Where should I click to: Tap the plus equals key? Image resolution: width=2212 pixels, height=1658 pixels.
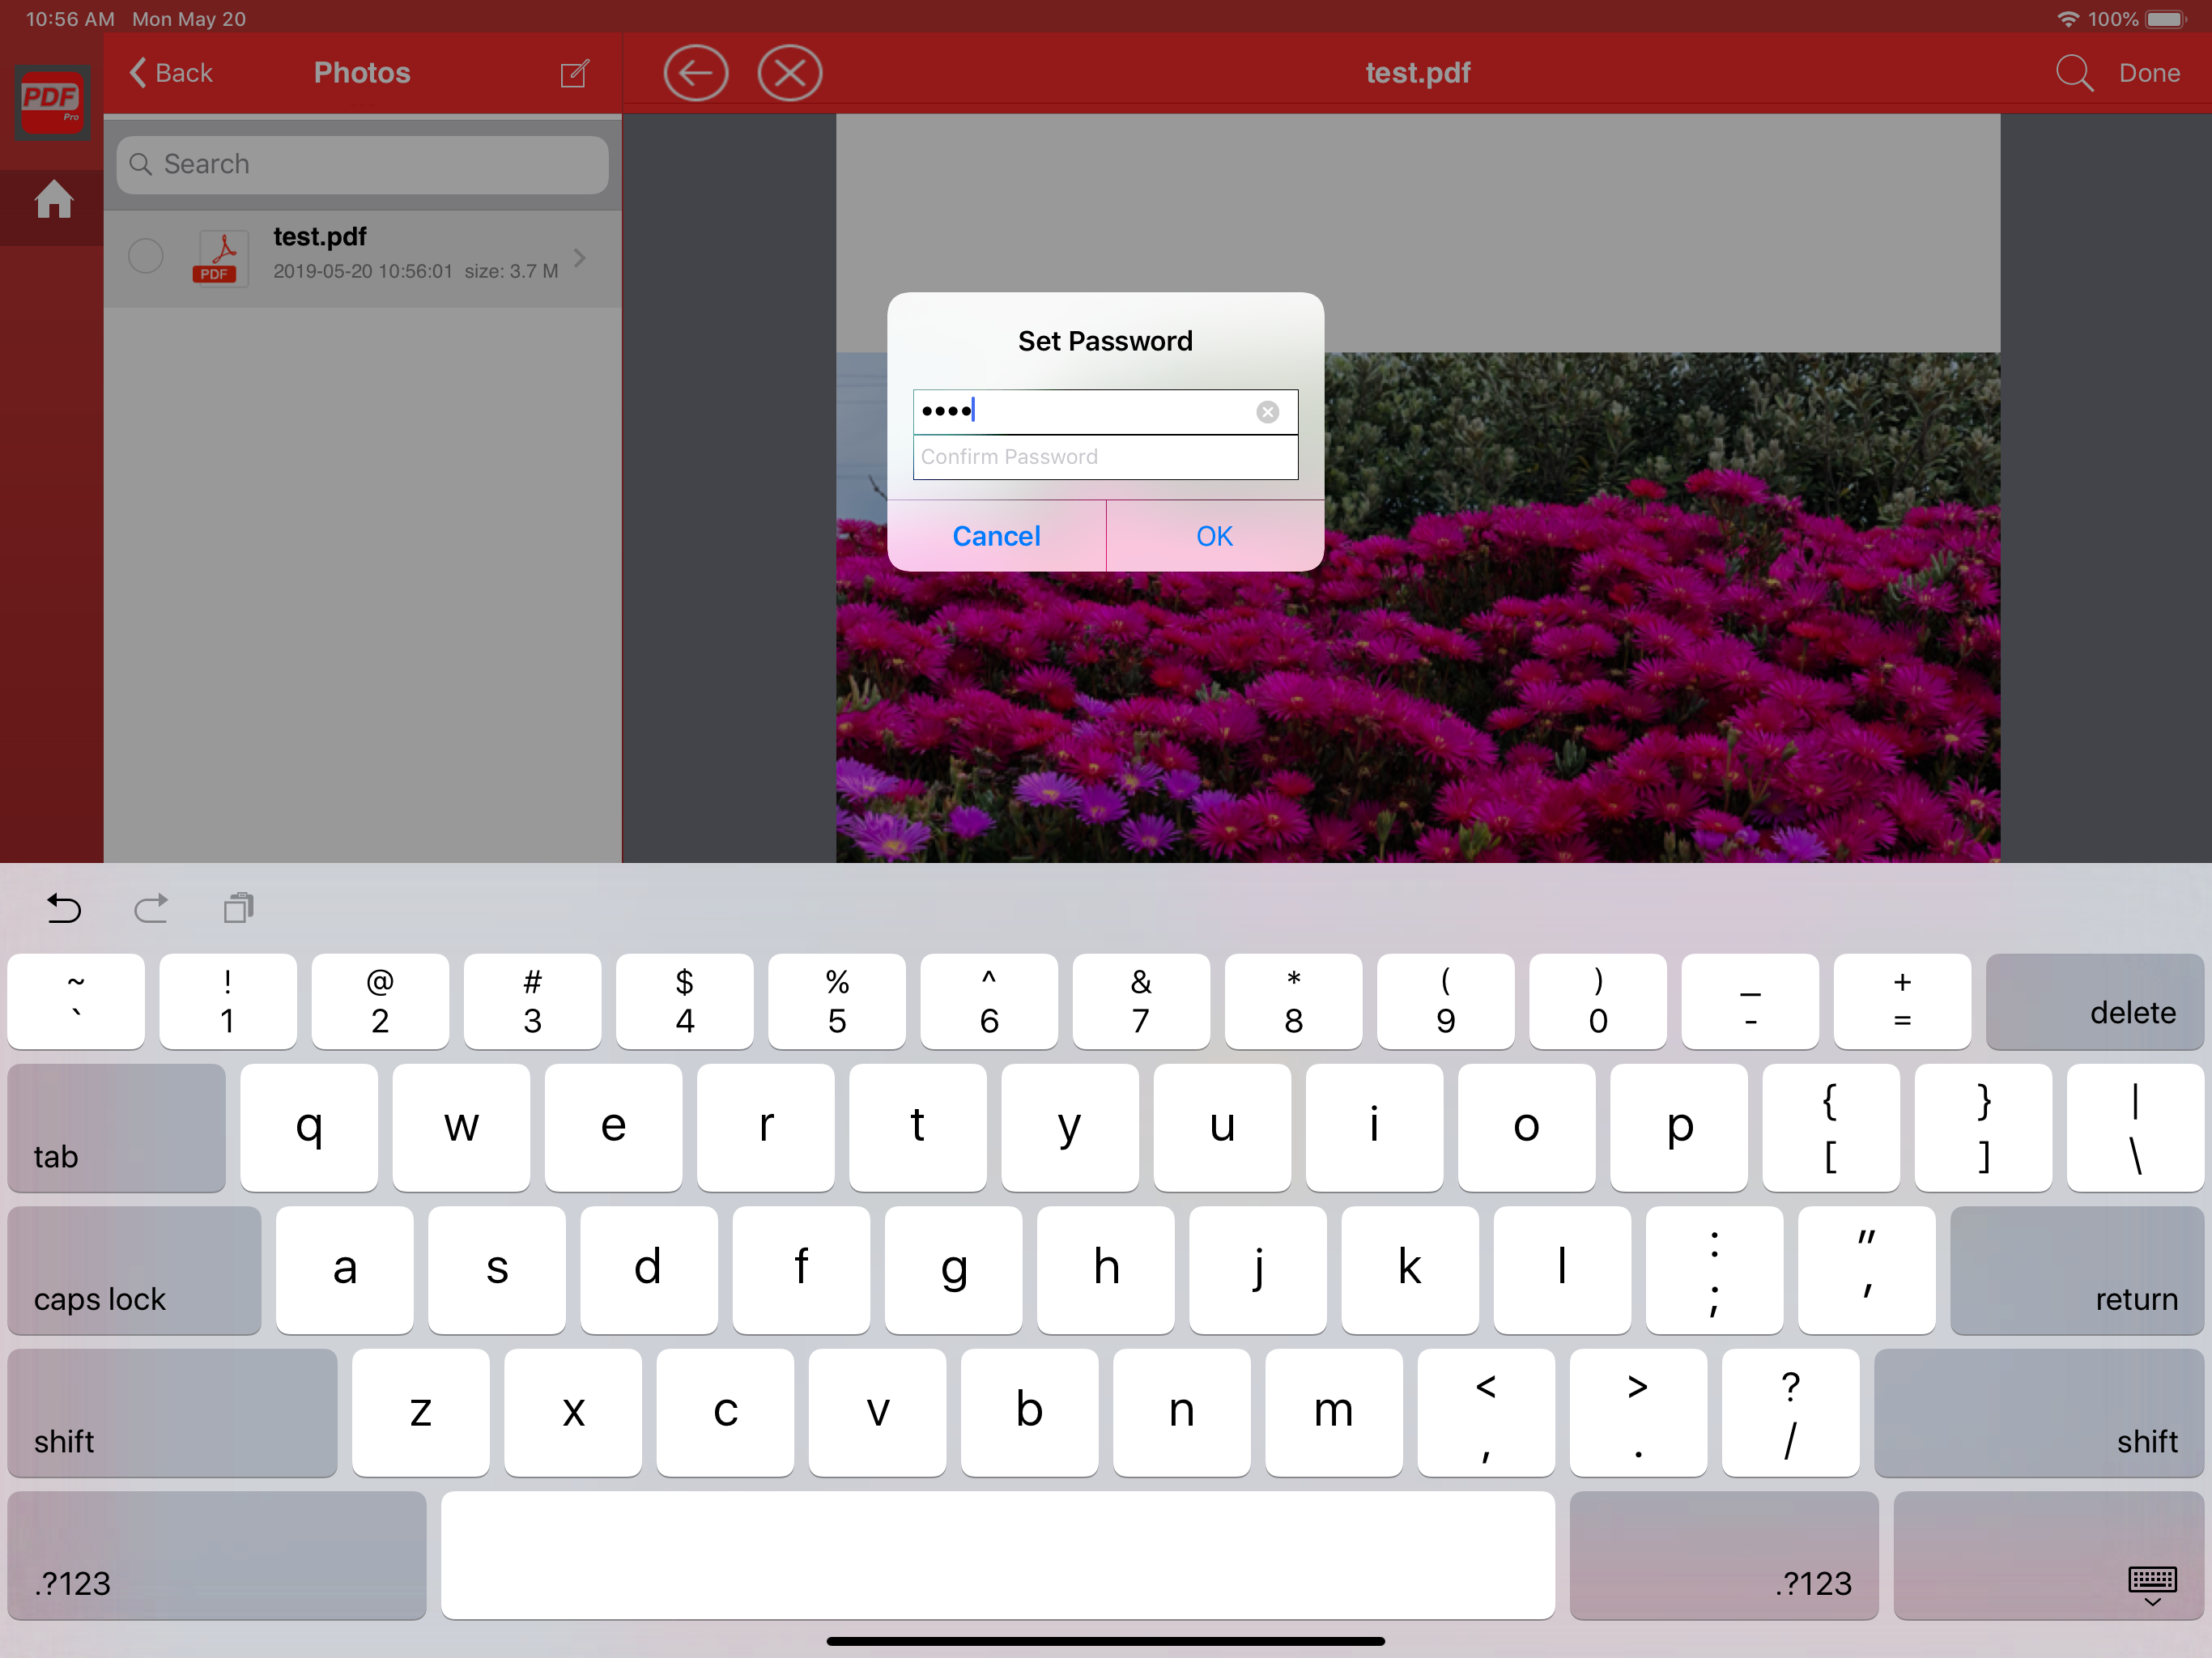tap(1902, 1001)
